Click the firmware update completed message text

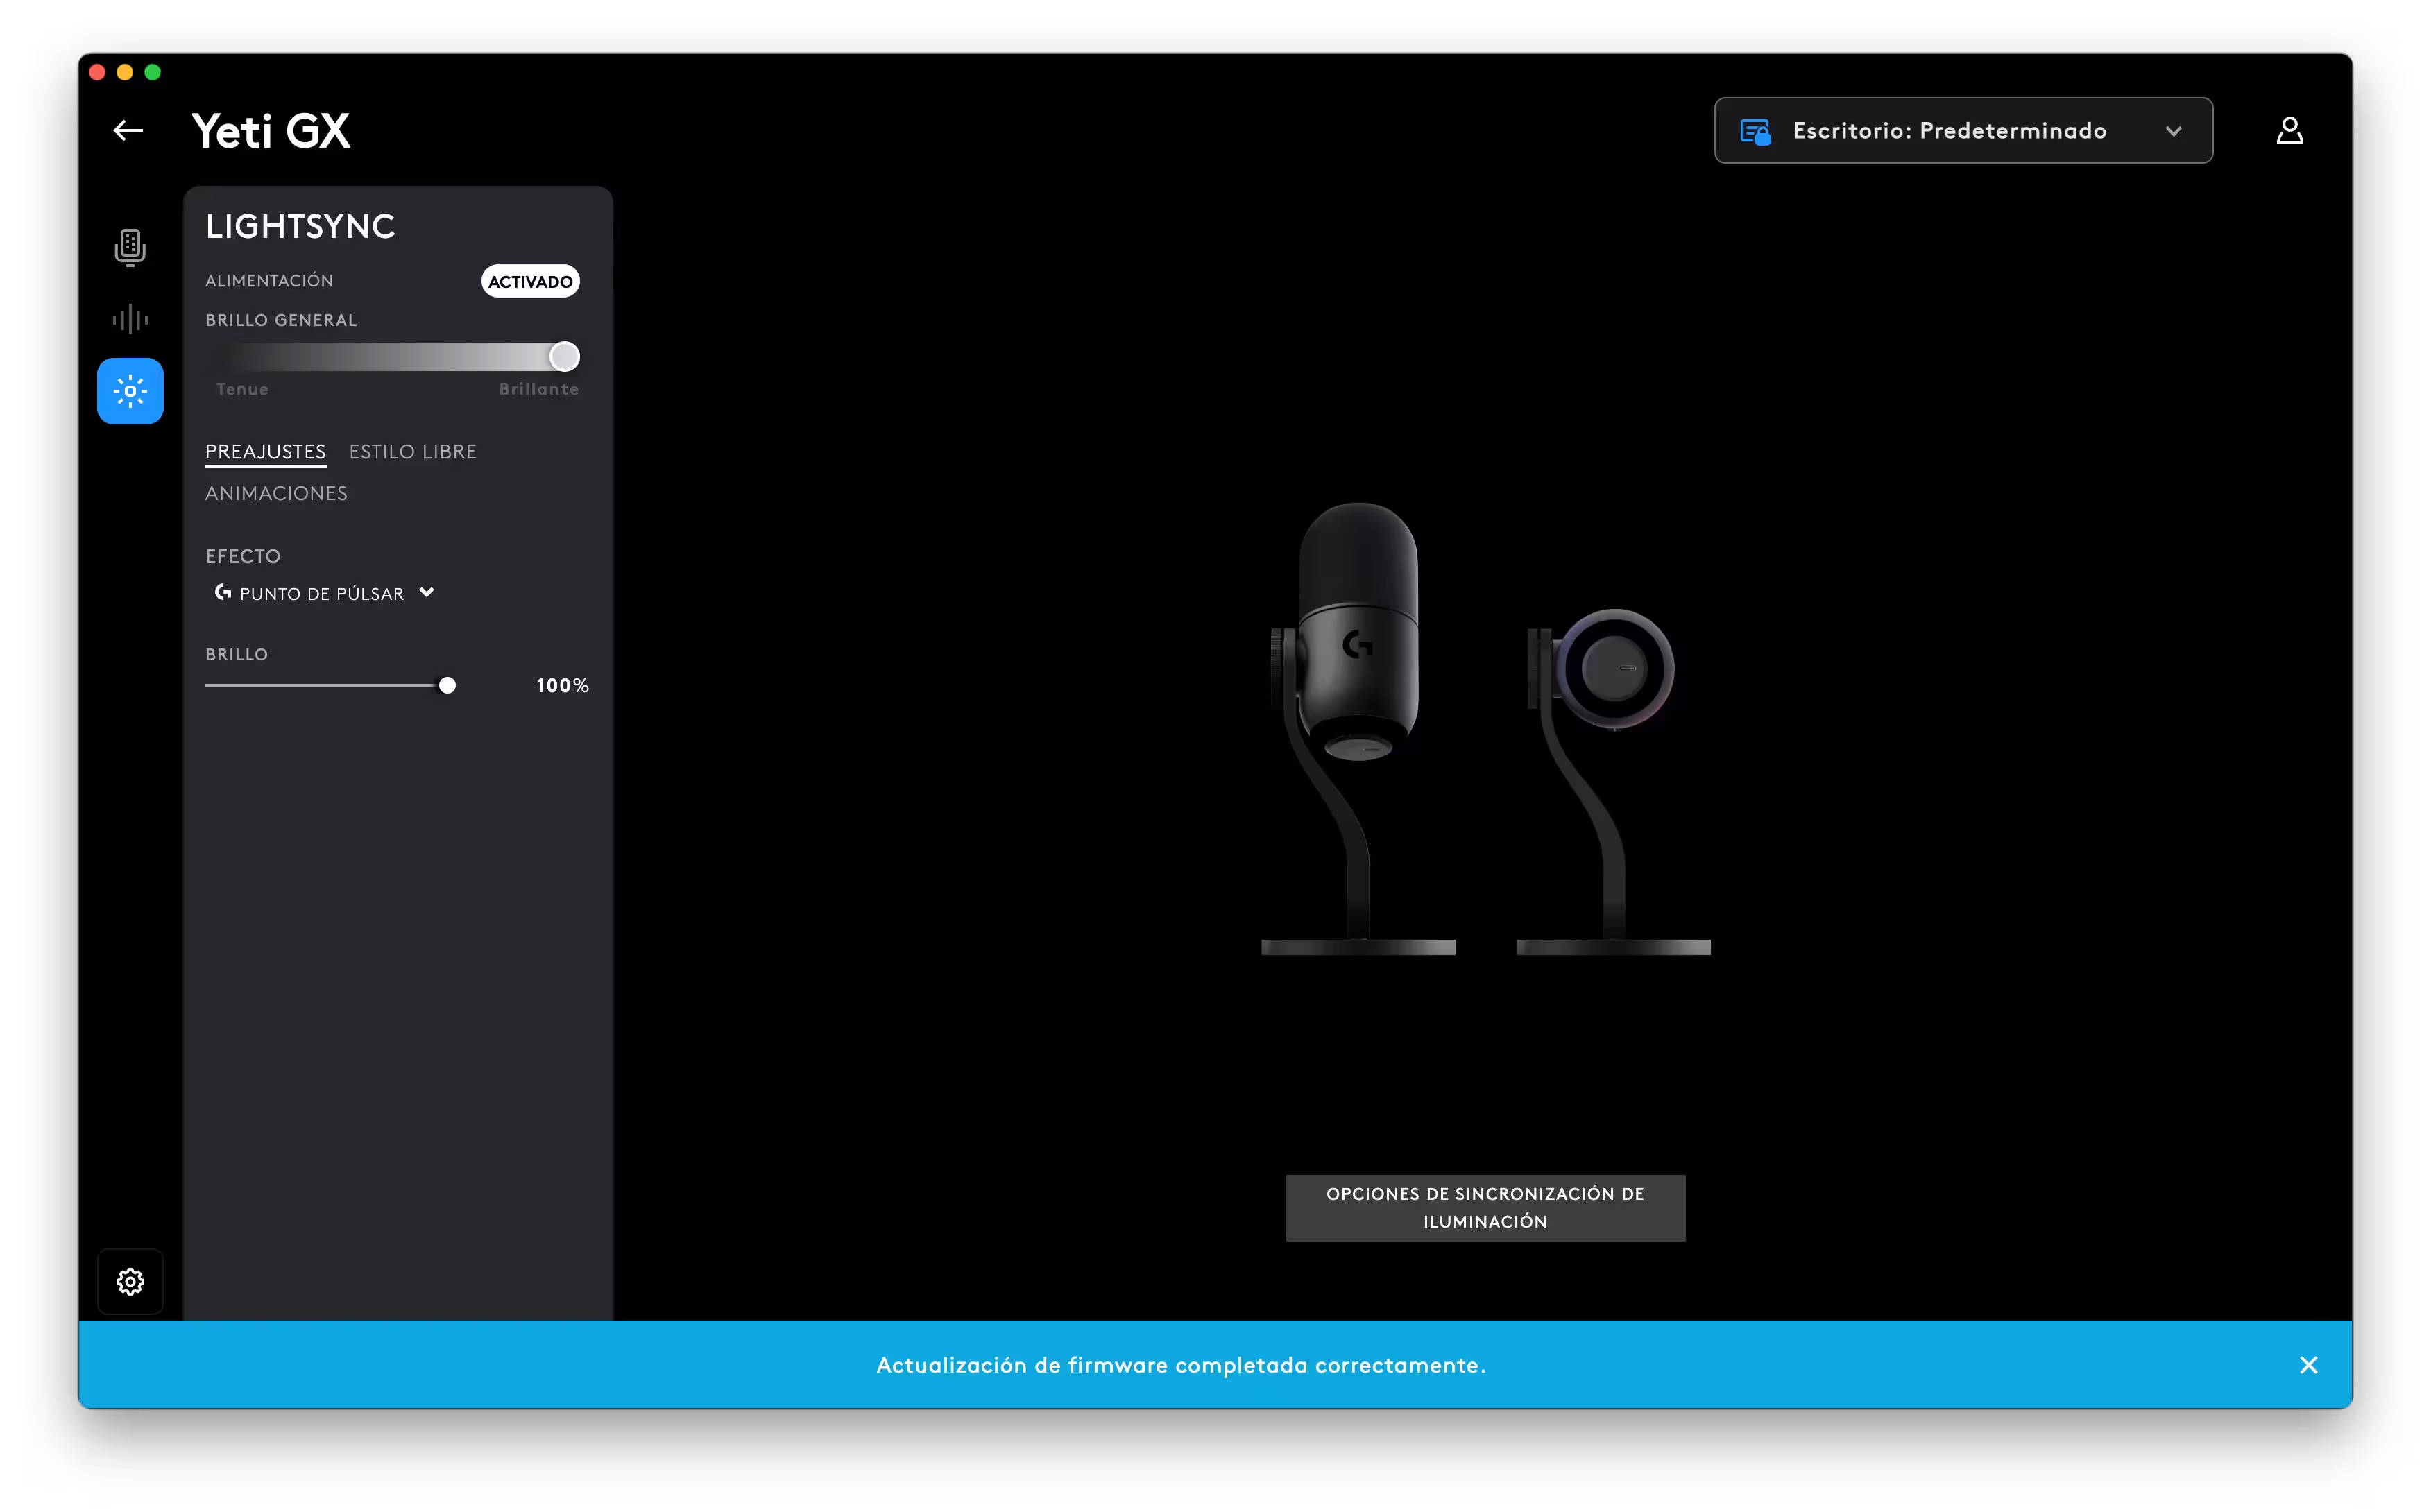tap(1181, 1365)
